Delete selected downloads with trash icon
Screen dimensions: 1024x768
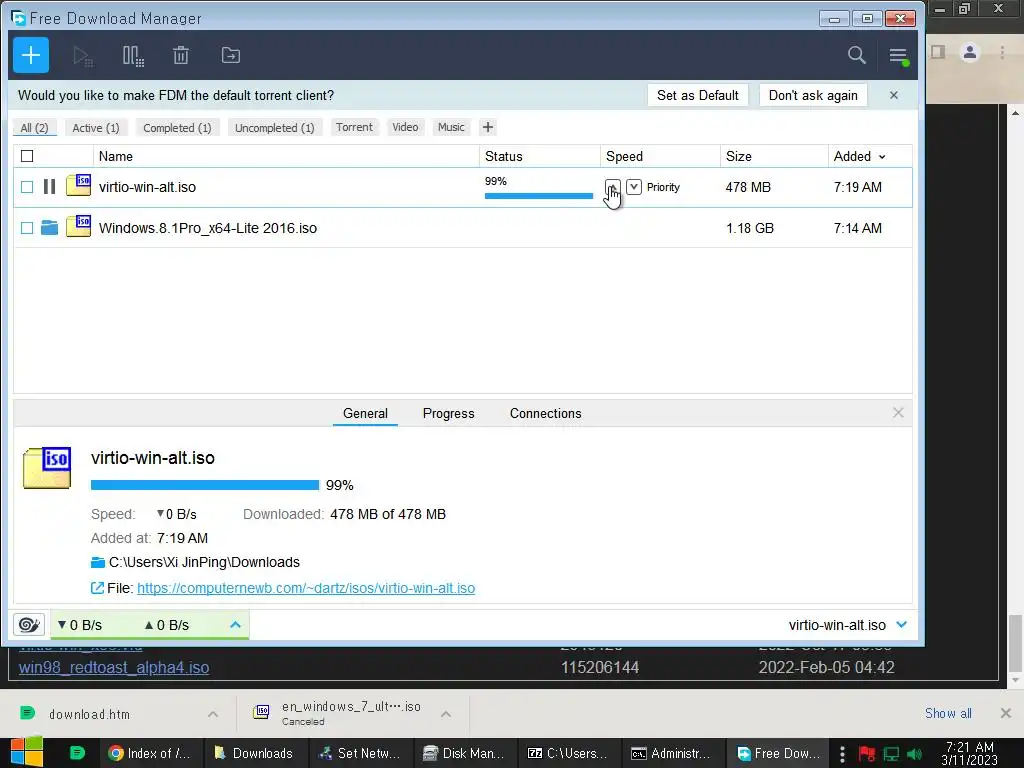tap(181, 56)
